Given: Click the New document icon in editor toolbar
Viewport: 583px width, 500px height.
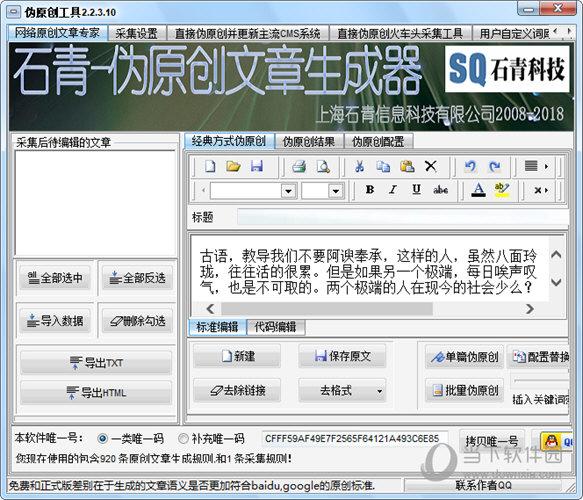Looking at the screenshot, I should [x=210, y=166].
